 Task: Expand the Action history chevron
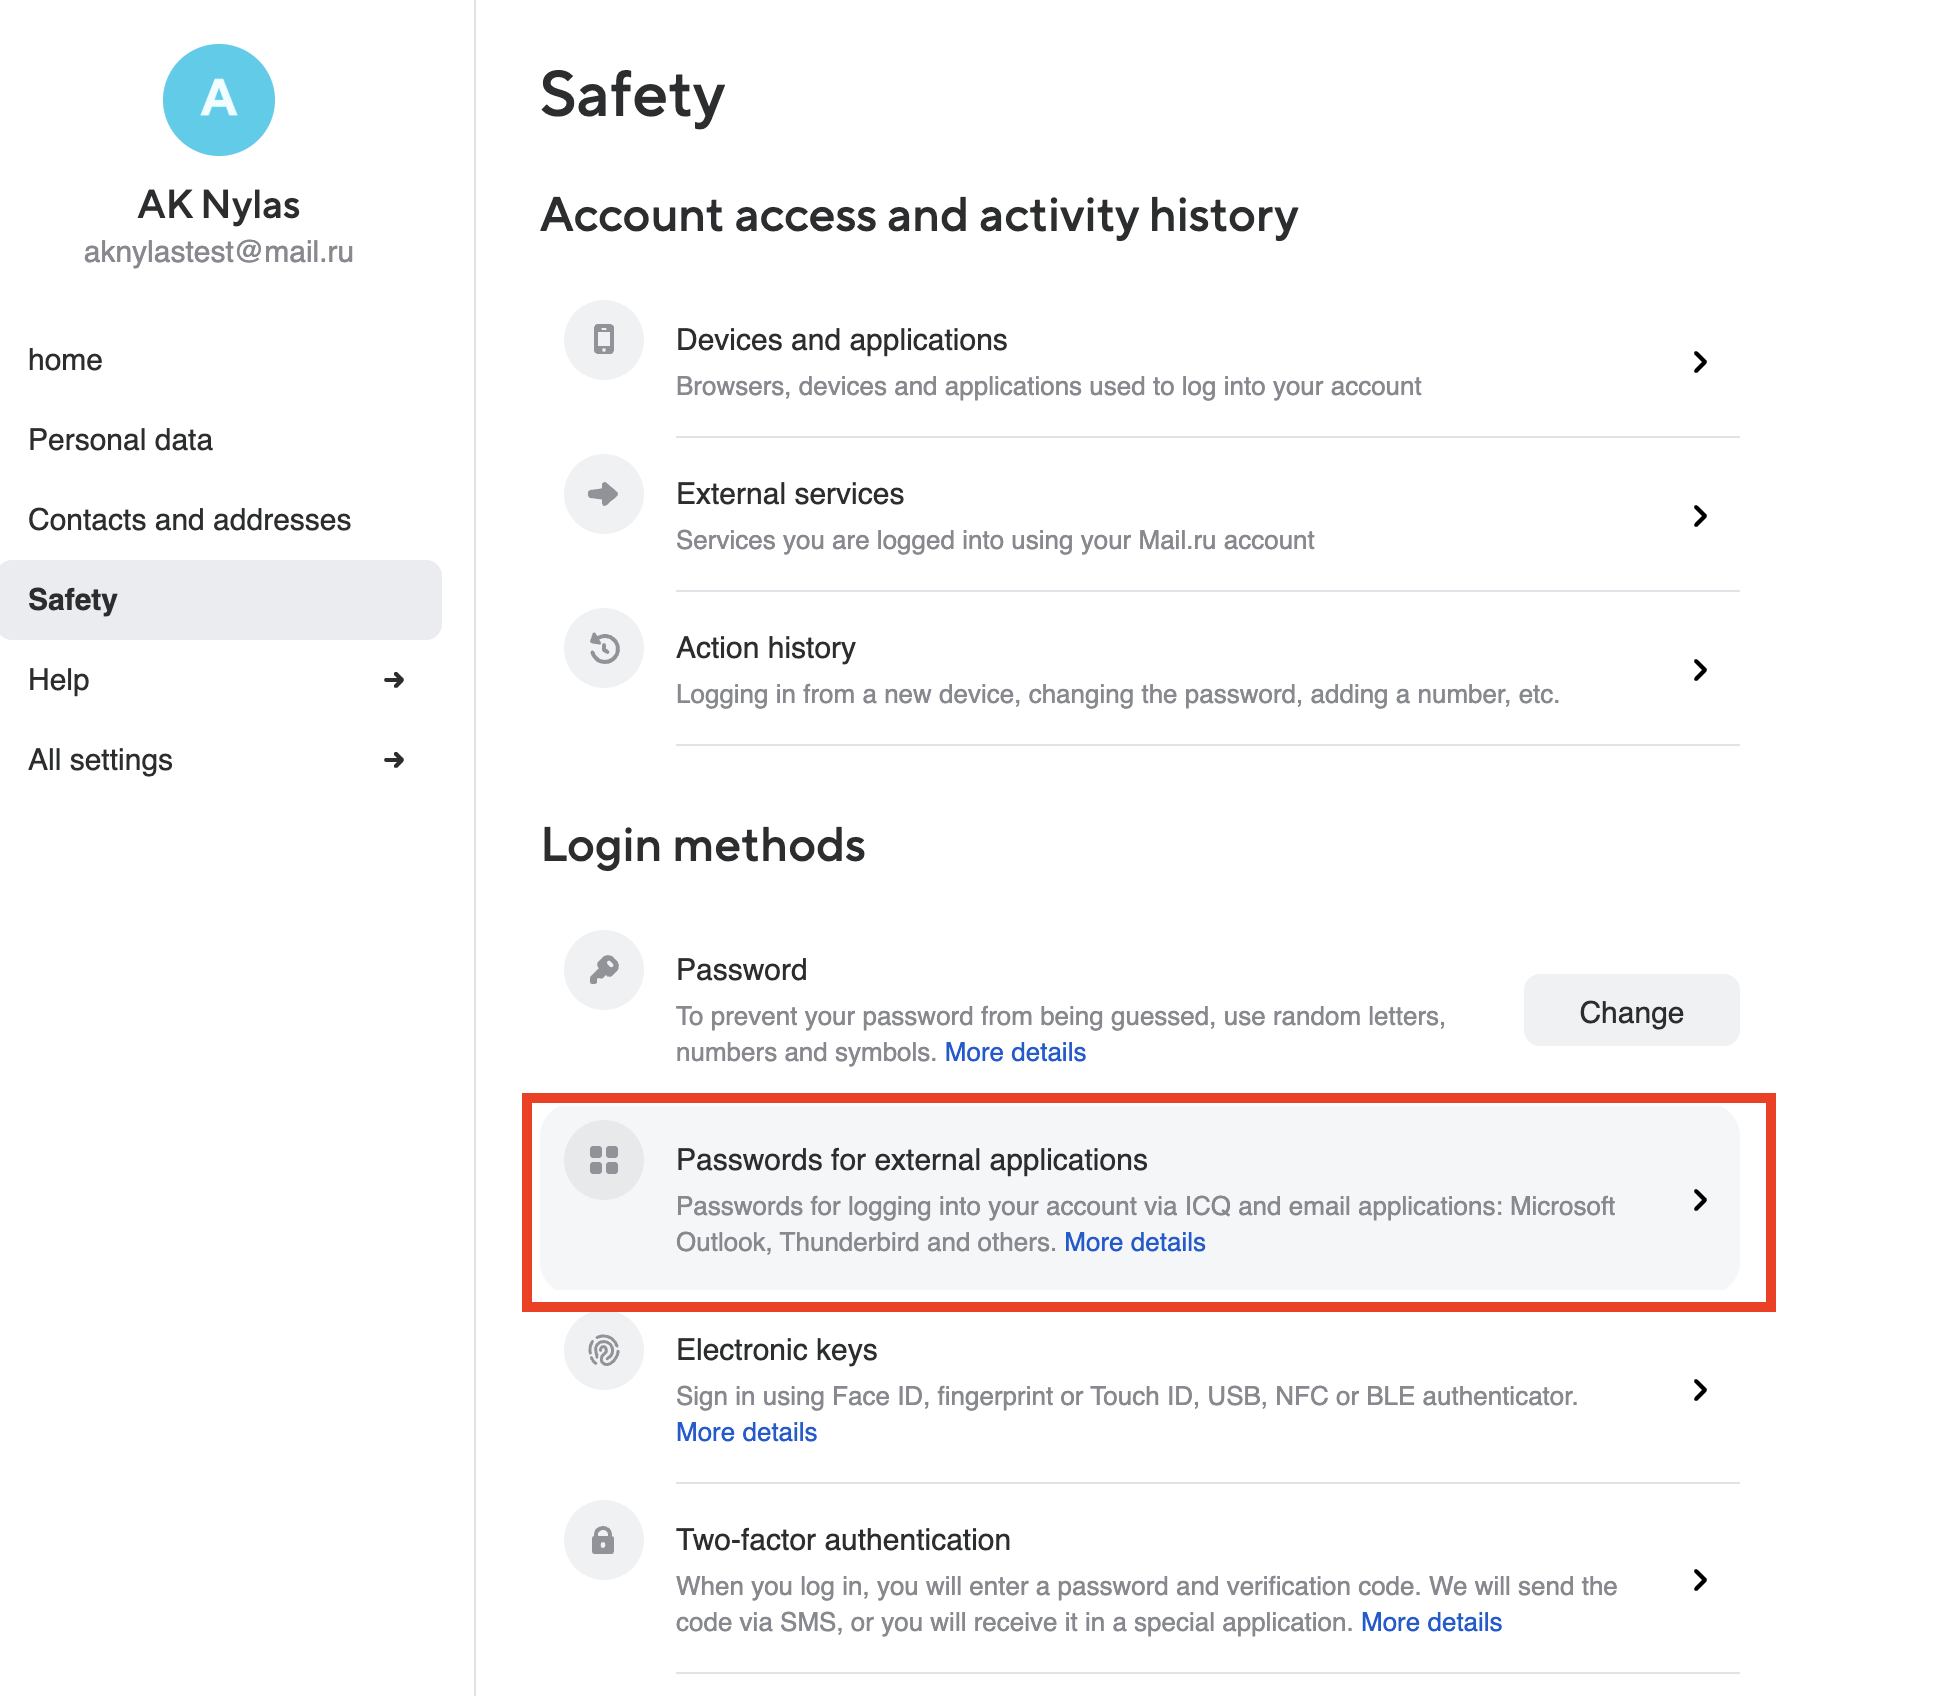[x=1700, y=670]
